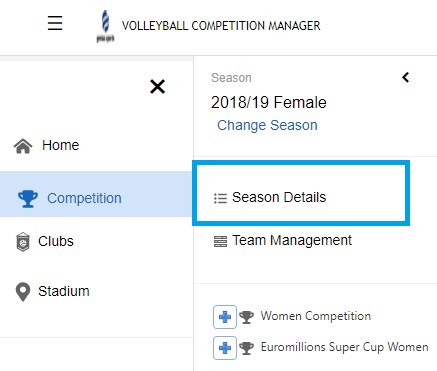
Task: Open Team Management
Action: pos(292,240)
